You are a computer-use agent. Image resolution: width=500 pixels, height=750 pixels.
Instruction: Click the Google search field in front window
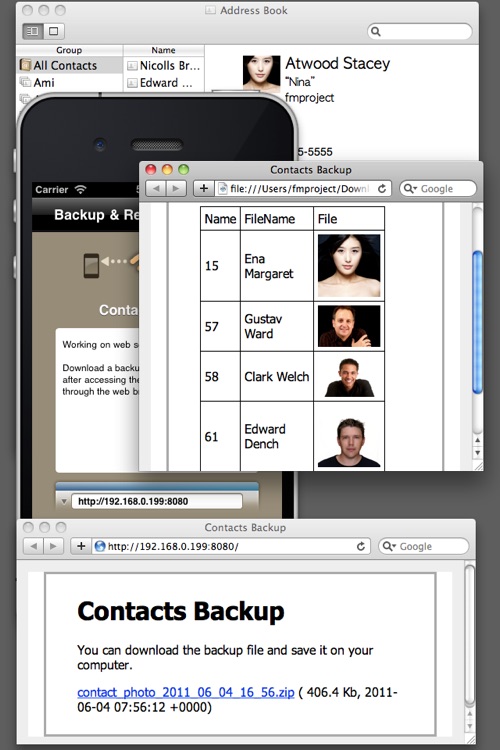point(438,188)
